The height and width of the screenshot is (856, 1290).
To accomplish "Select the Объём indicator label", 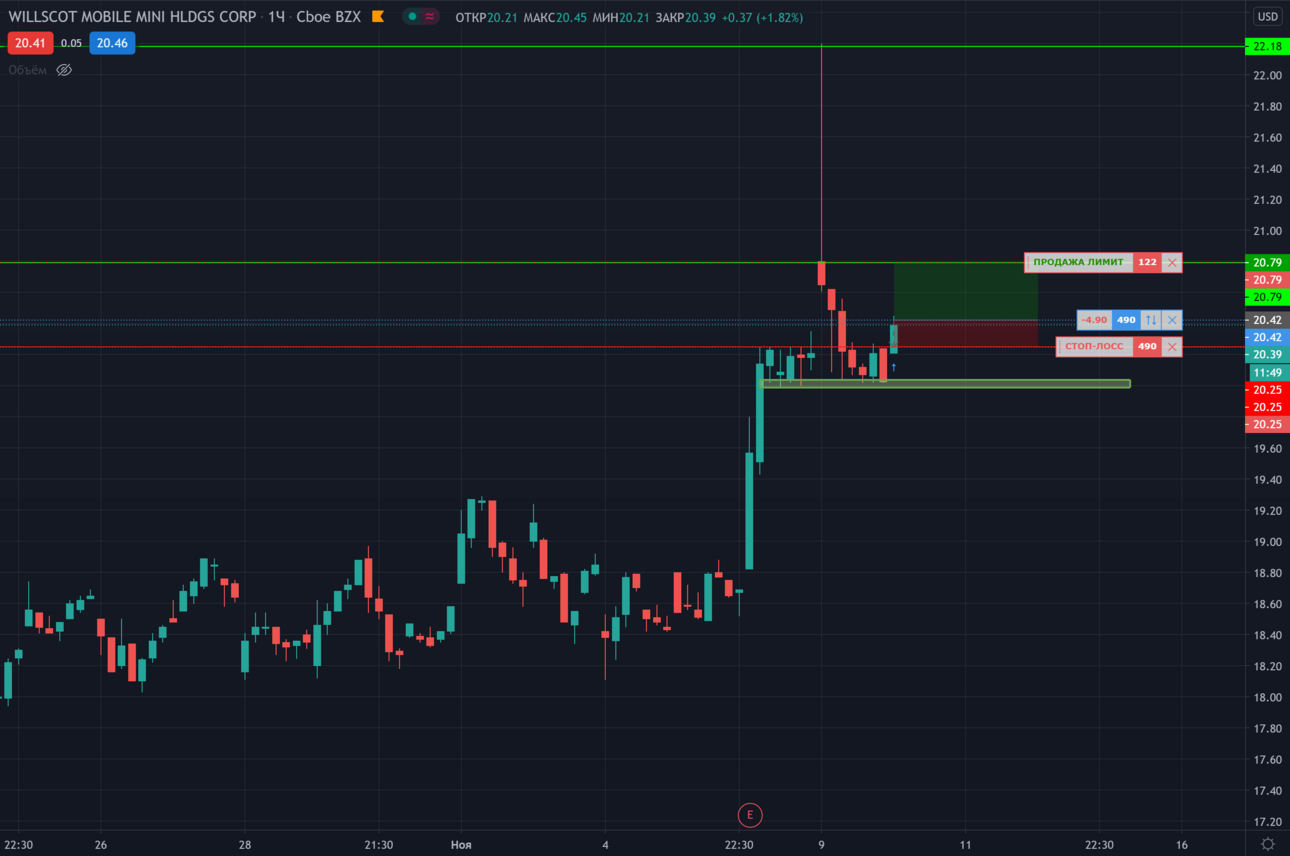I will pyautogui.click(x=28, y=70).
